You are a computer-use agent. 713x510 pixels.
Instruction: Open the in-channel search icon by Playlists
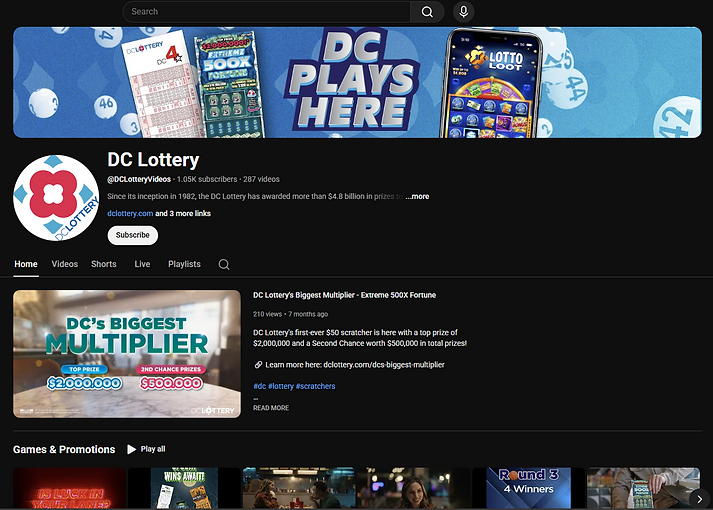[224, 265]
